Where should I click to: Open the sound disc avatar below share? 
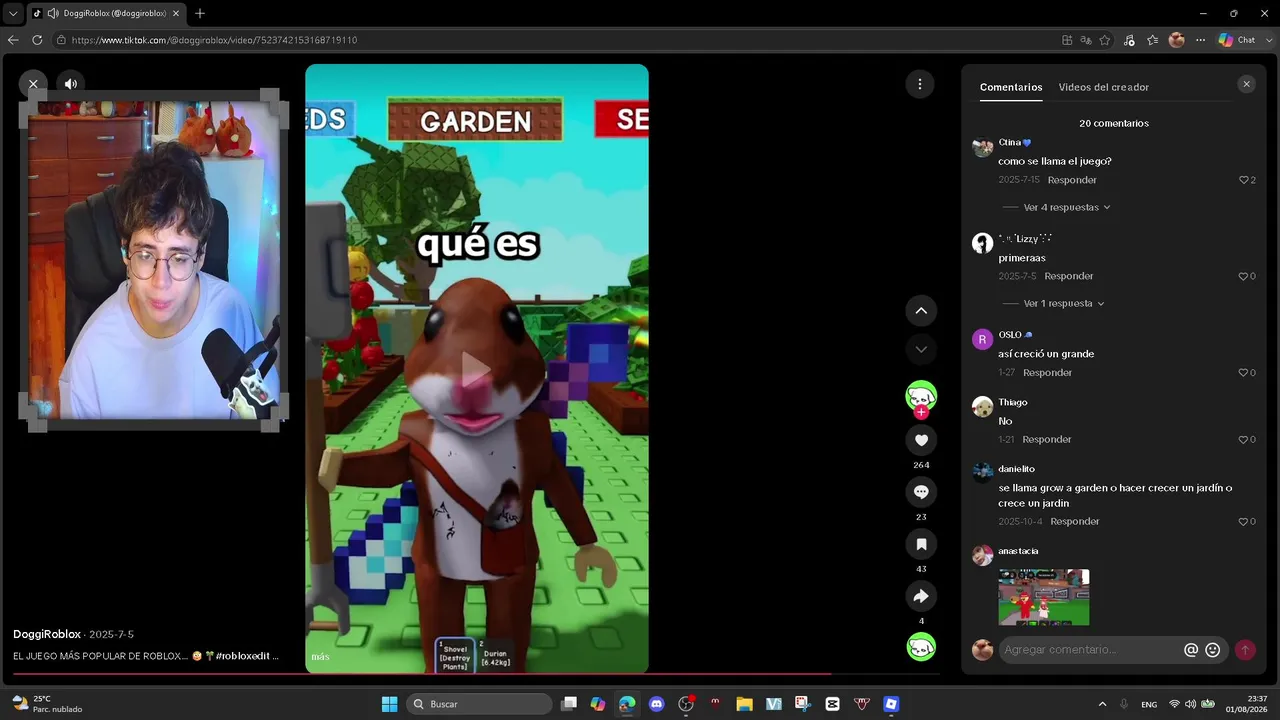click(x=921, y=646)
